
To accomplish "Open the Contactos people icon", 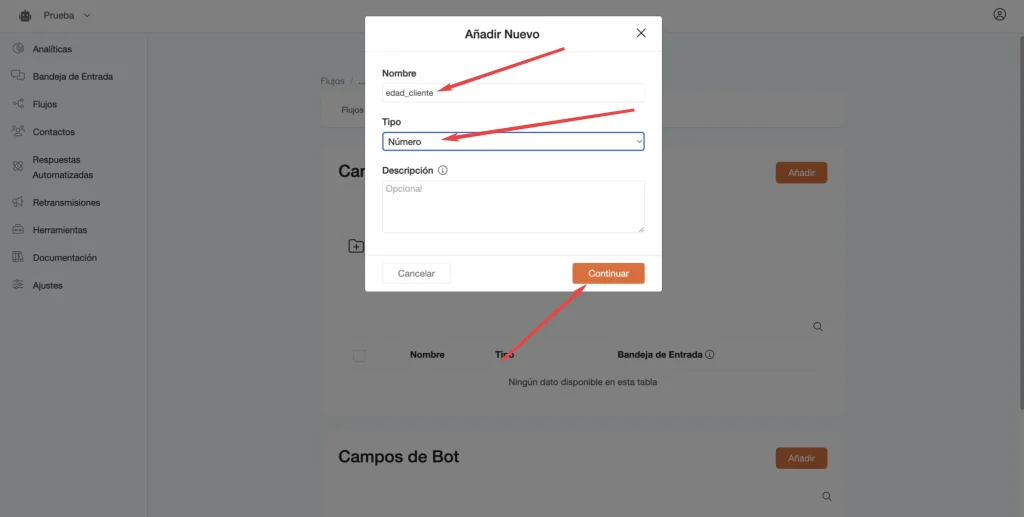I will pos(18,131).
